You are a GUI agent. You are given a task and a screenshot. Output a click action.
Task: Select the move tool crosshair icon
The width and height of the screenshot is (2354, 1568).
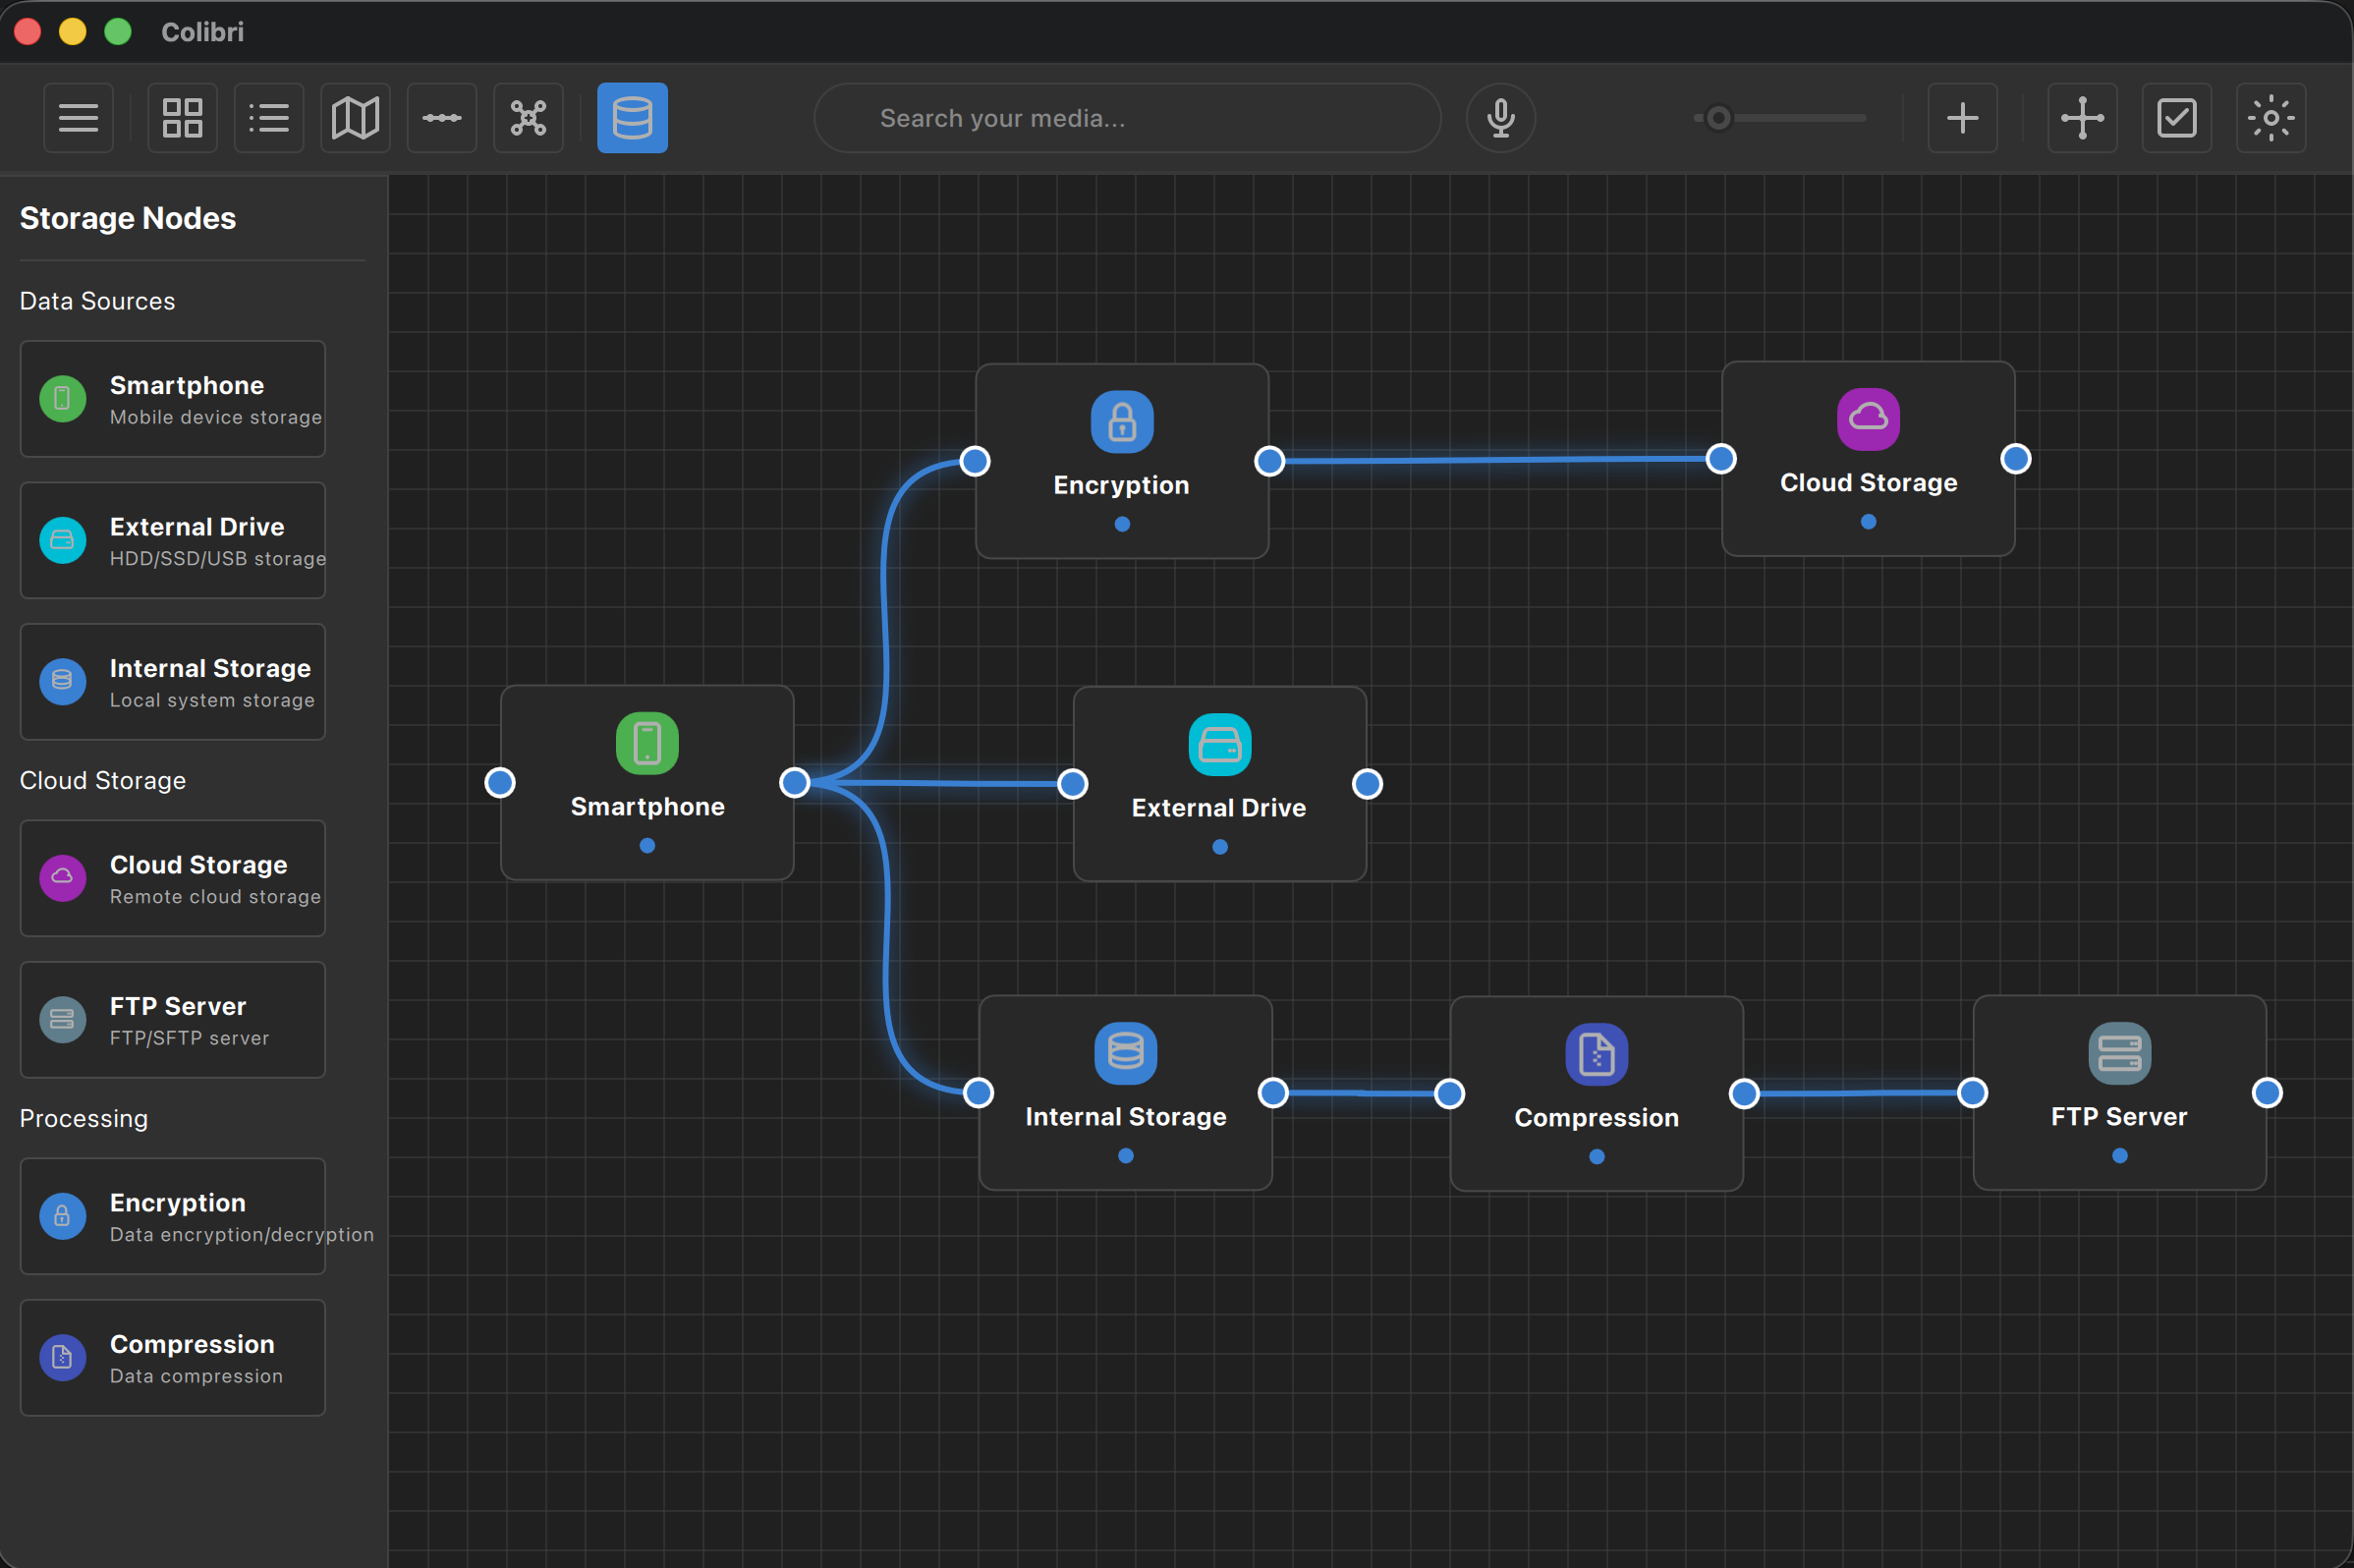(x=2083, y=117)
